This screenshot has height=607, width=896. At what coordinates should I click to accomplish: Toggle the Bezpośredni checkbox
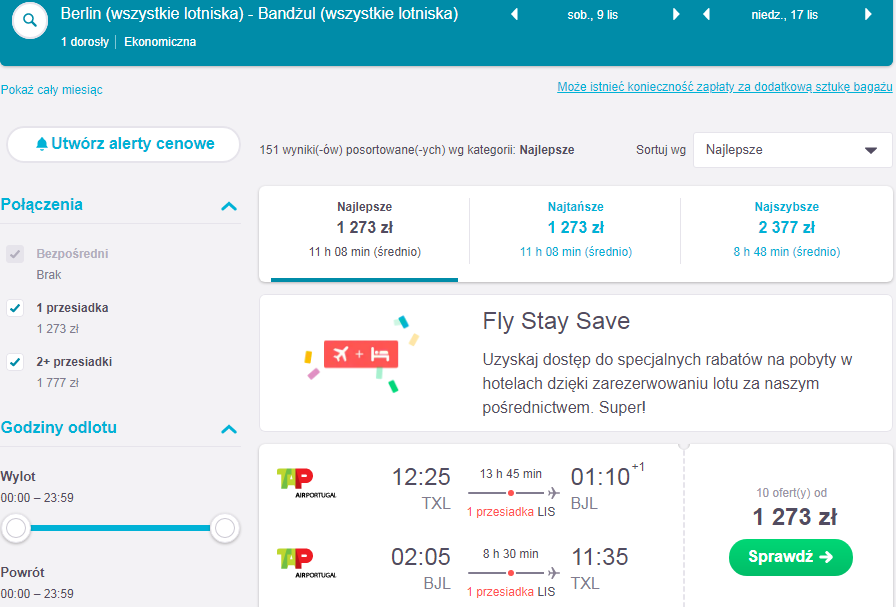(x=15, y=254)
